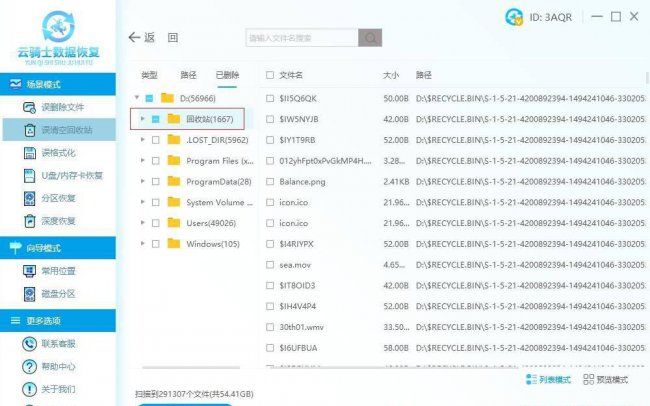Start 深度恢复 deep recovery
The image size is (650, 406).
pos(49,221)
